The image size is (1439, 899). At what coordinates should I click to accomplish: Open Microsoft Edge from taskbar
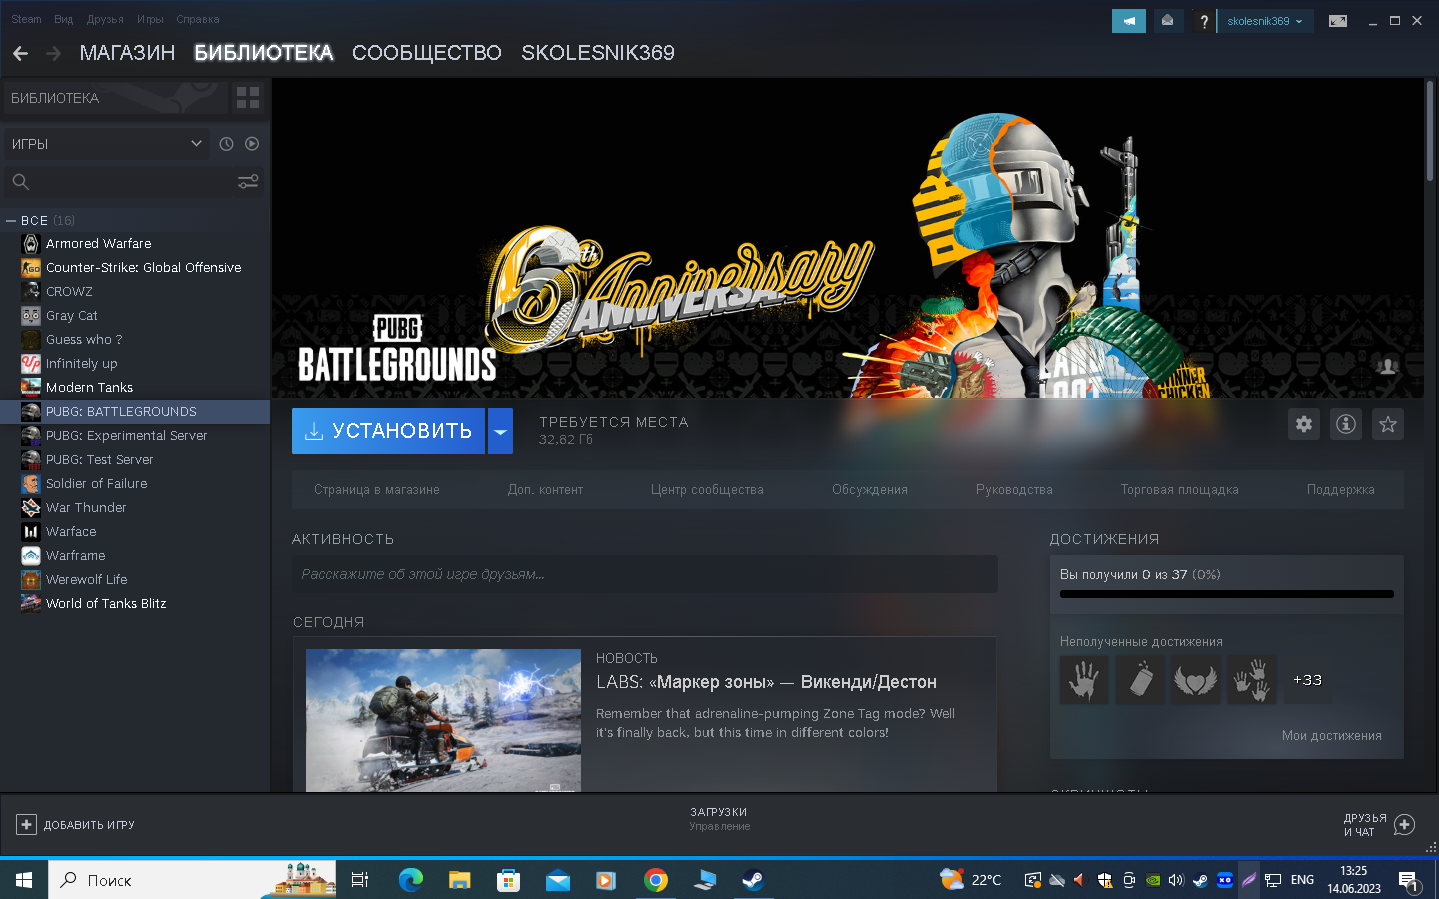coord(411,880)
